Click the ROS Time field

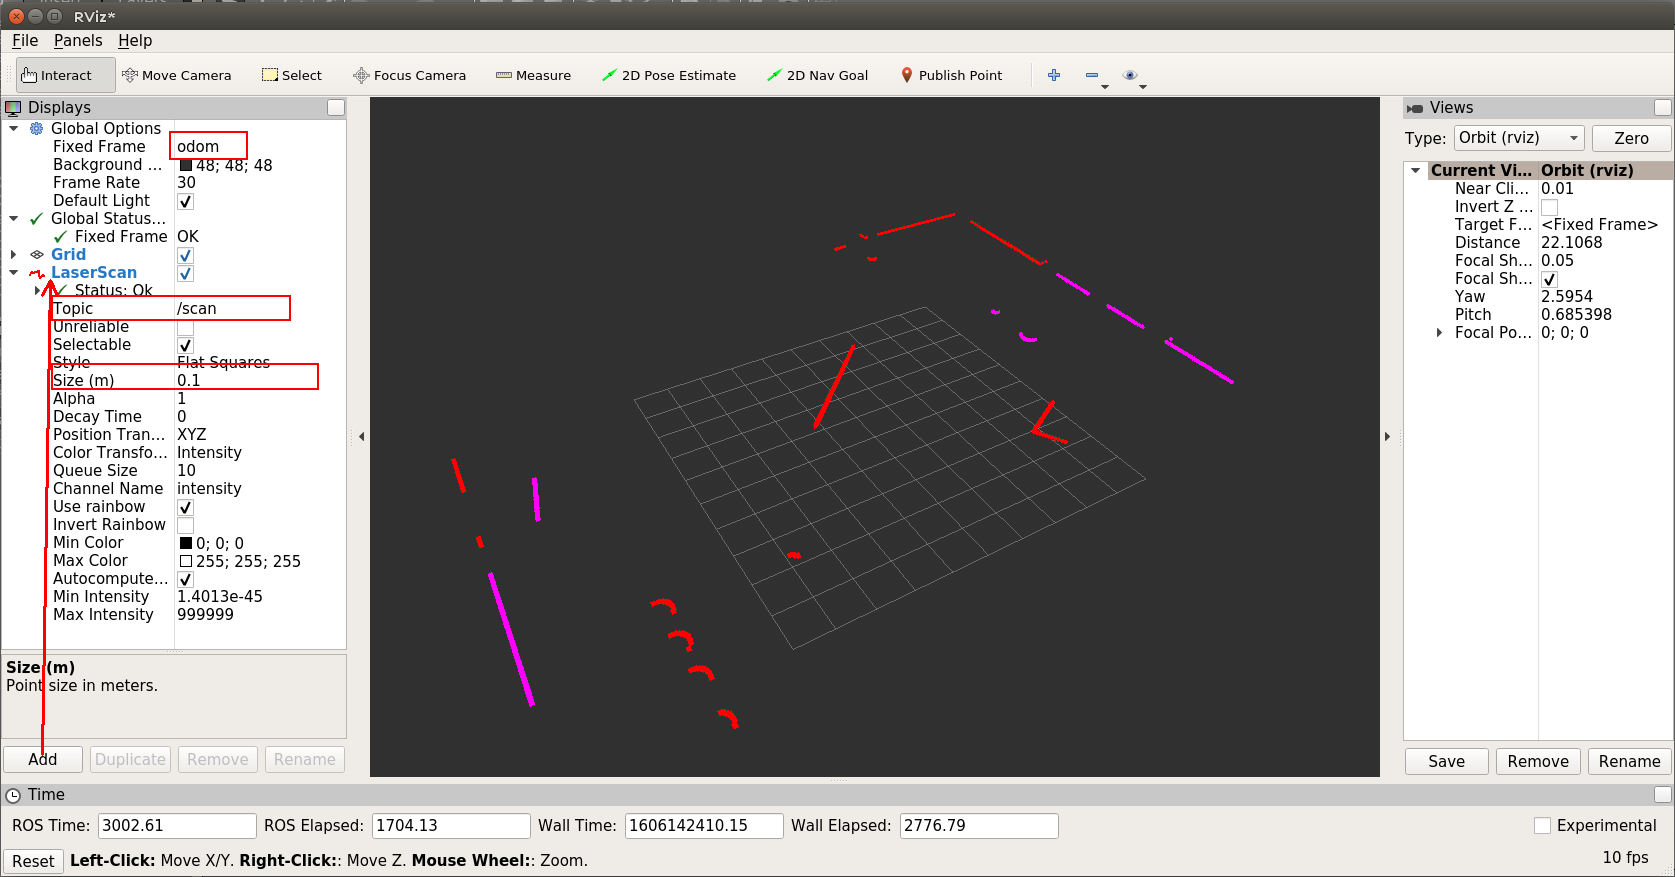pyautogui.click(x=177, y=825)
